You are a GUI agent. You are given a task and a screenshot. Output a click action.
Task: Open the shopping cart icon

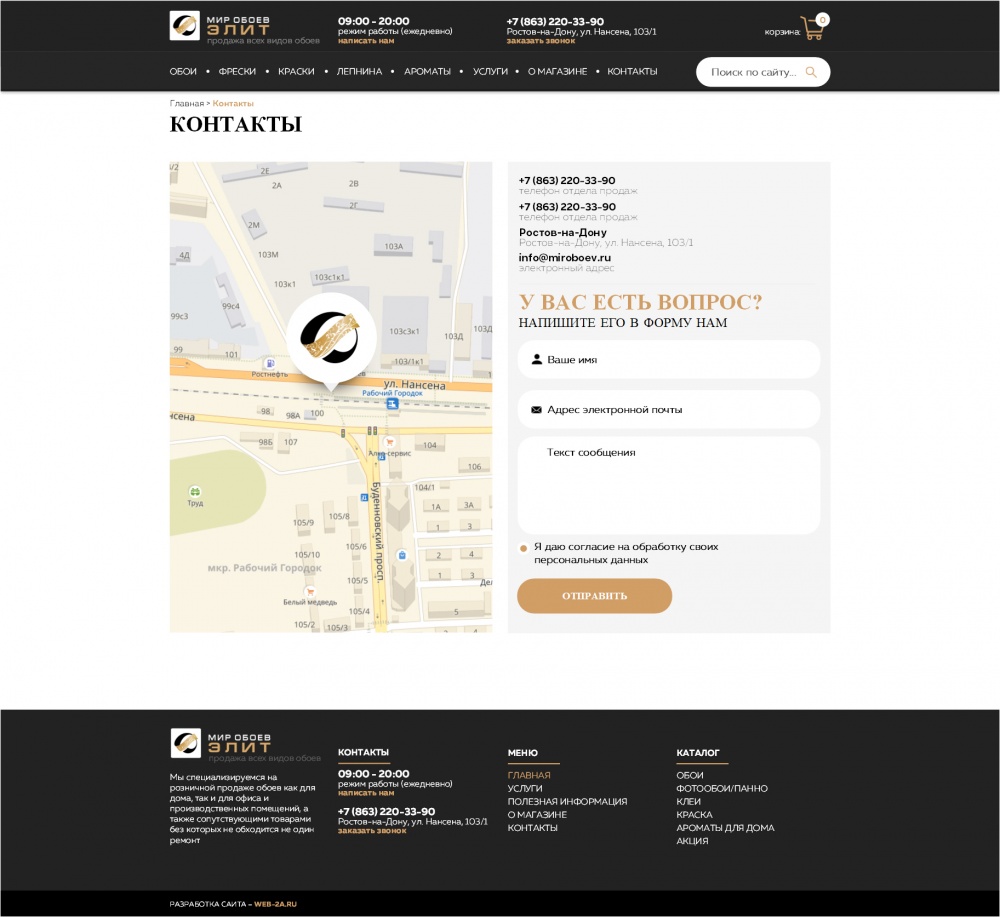(812, 28)
